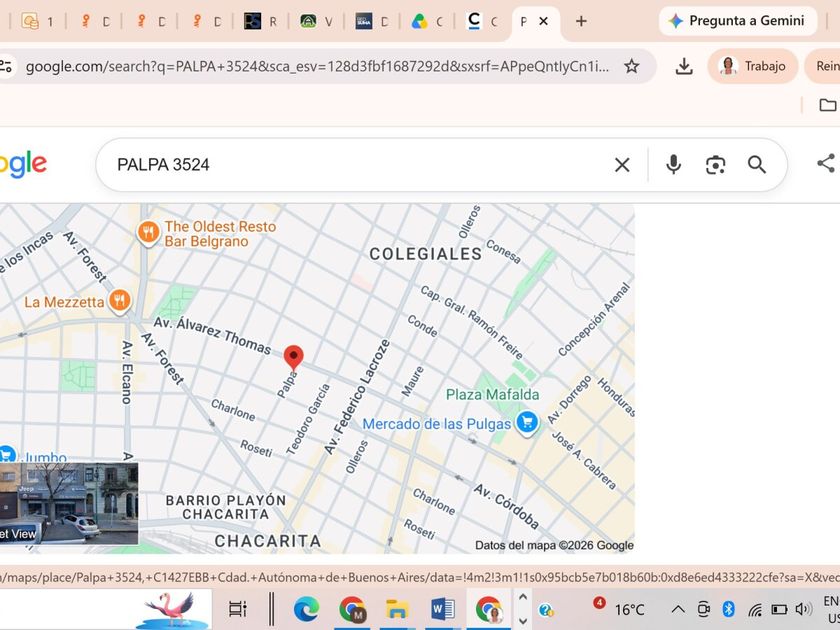Open Mercado de las Pulgas shopping marker

coord(527,422)
